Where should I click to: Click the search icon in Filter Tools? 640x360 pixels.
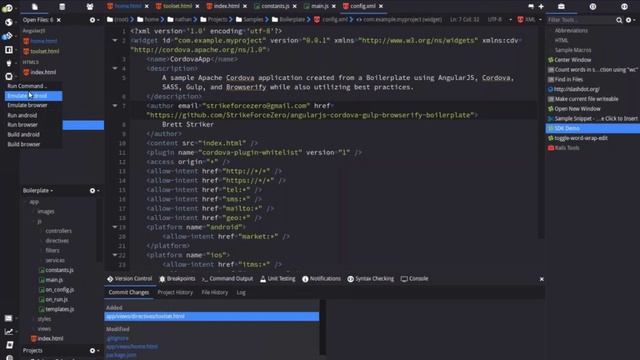click(619, 20)
